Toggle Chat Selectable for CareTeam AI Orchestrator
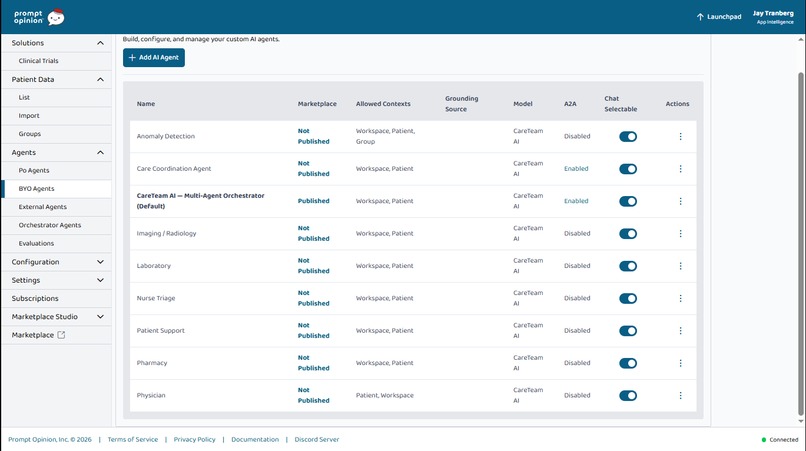This screenshot has height=451, width=806. tap(628, 201)
